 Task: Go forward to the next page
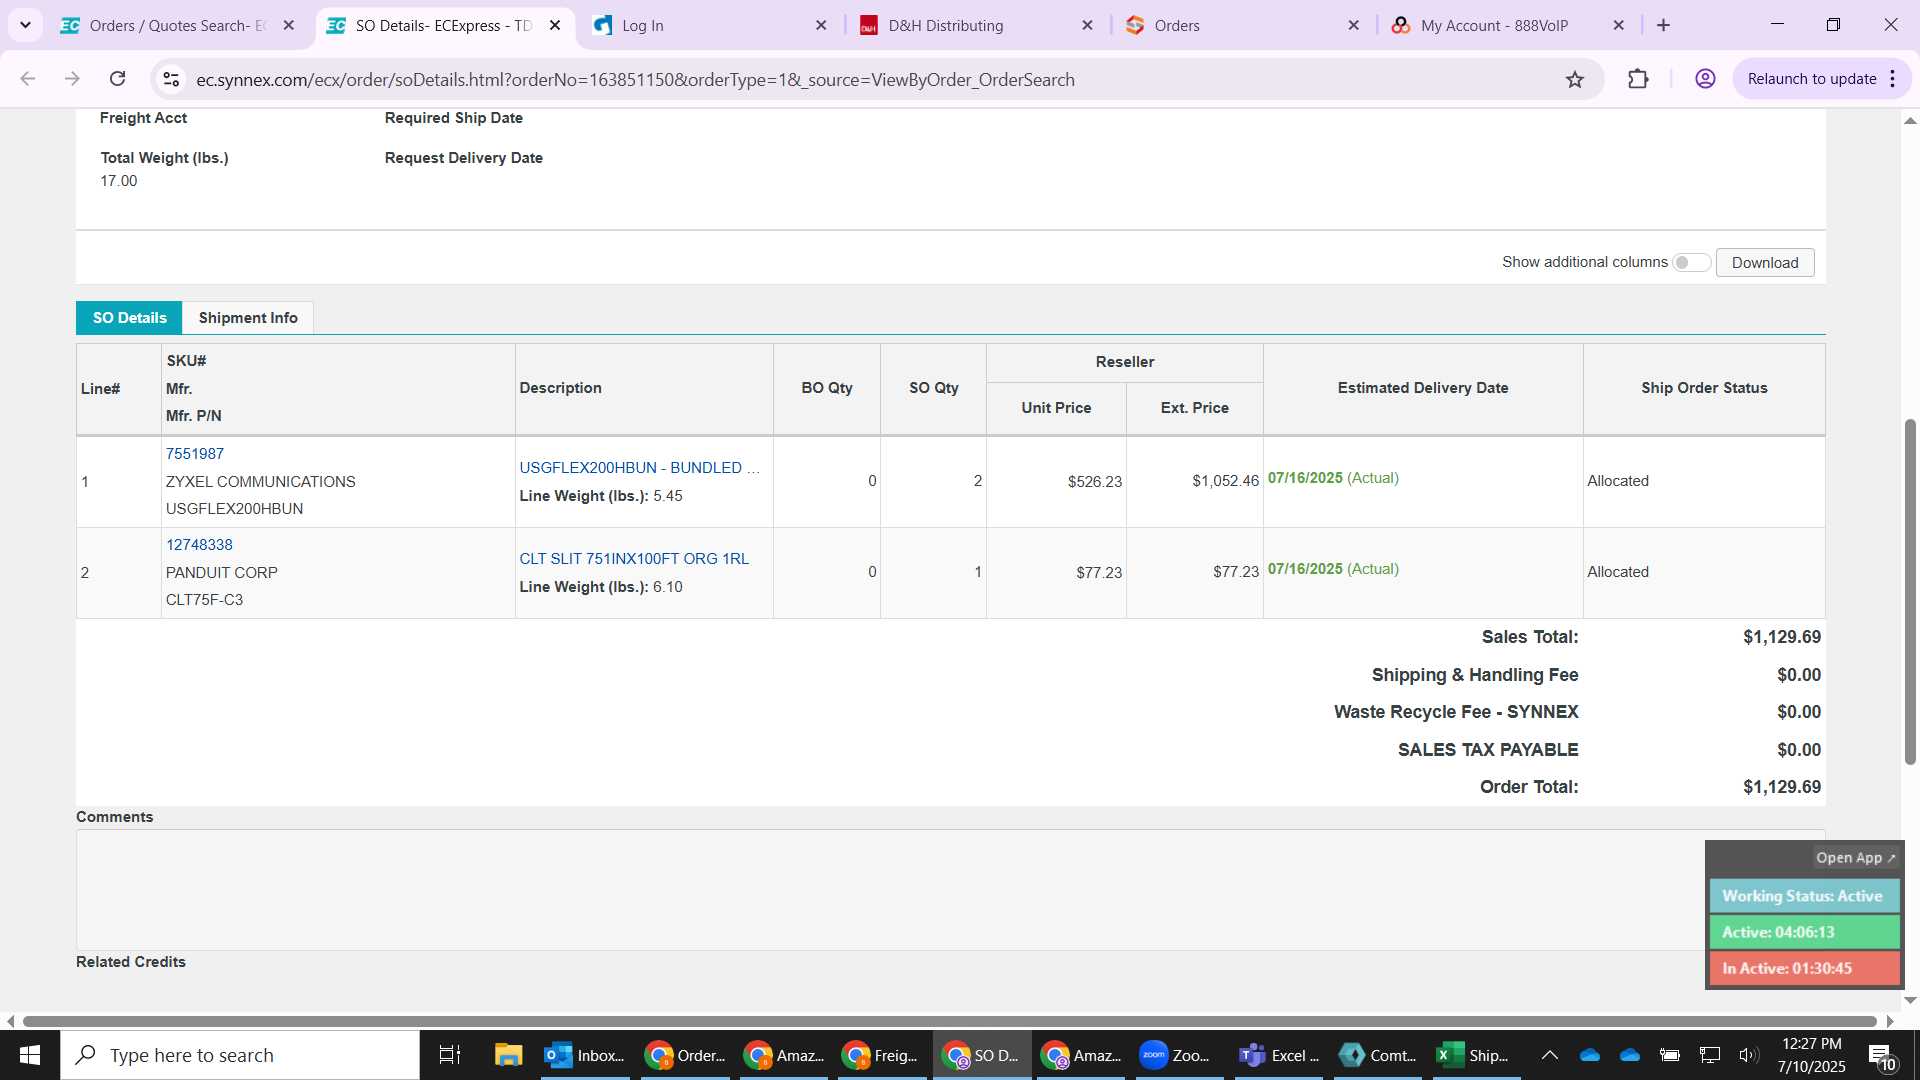pyautogui.click(x=72, y=79)
